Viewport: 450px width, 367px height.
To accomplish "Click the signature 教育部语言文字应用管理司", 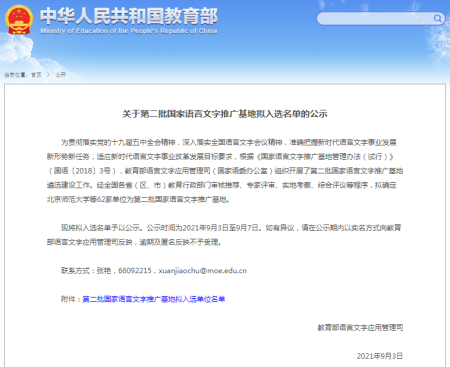I will click(x=360, y=328).
